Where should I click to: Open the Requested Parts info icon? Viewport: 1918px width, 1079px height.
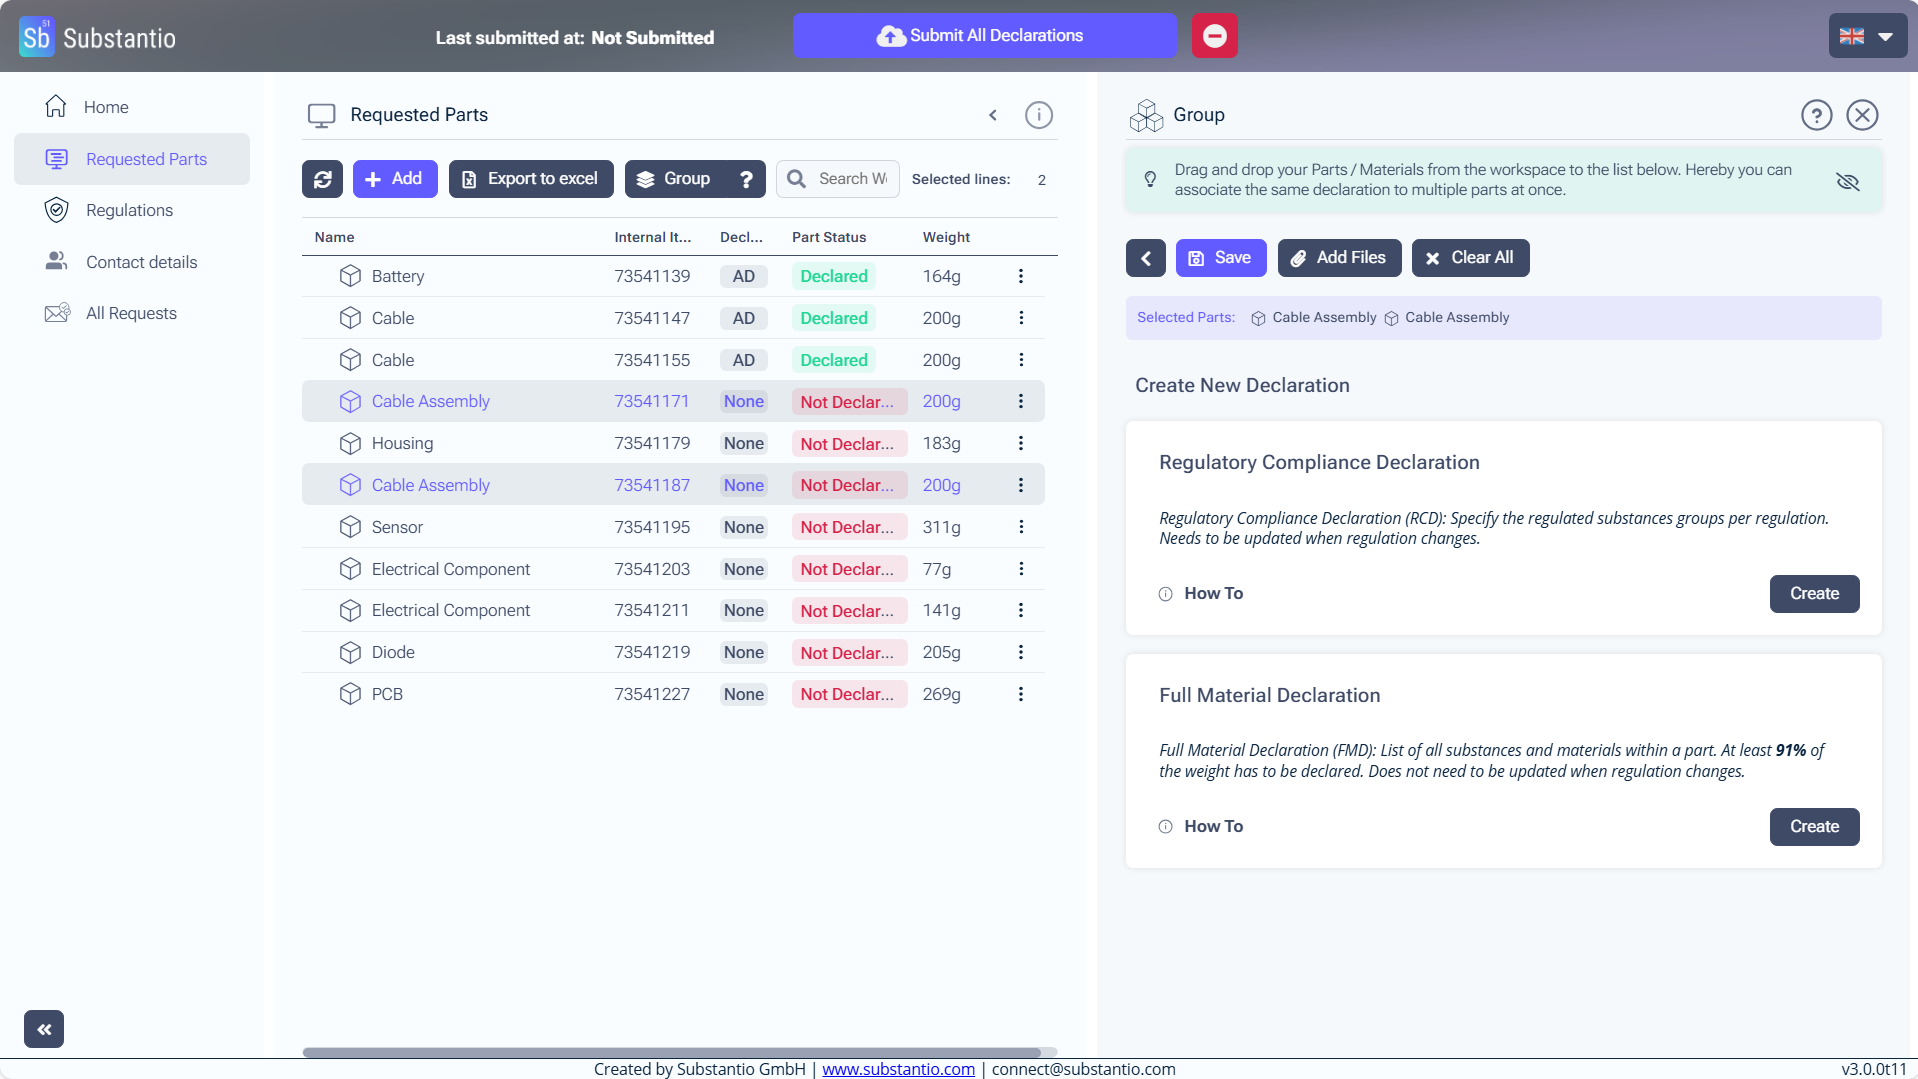(1038, 115)
